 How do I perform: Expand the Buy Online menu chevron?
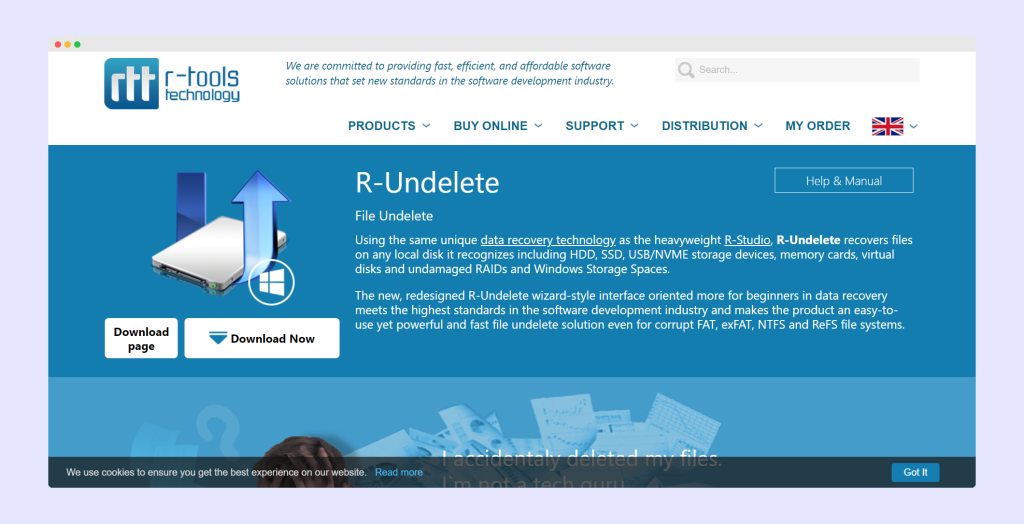pyautogui.click(x=538, y=125)
